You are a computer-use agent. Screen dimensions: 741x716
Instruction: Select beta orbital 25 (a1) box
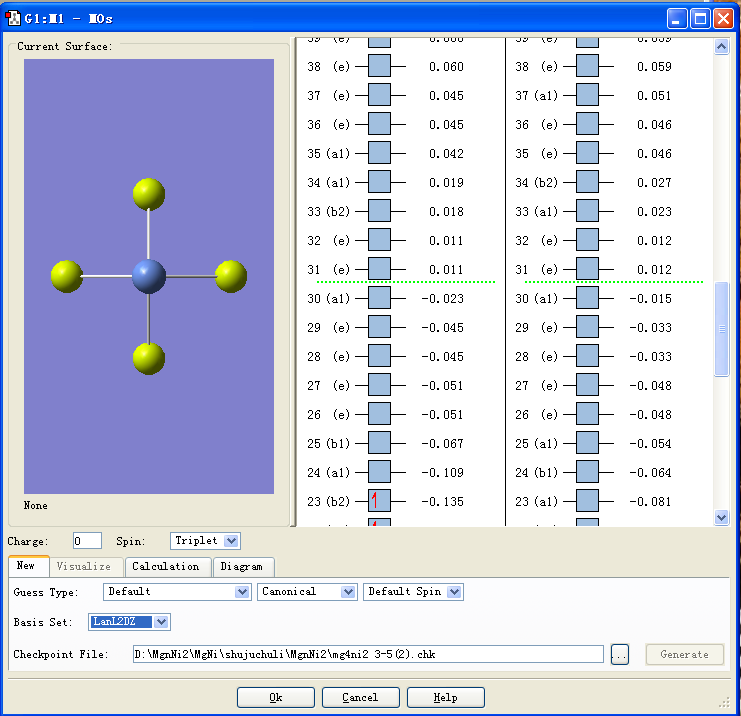coord(587,443)
